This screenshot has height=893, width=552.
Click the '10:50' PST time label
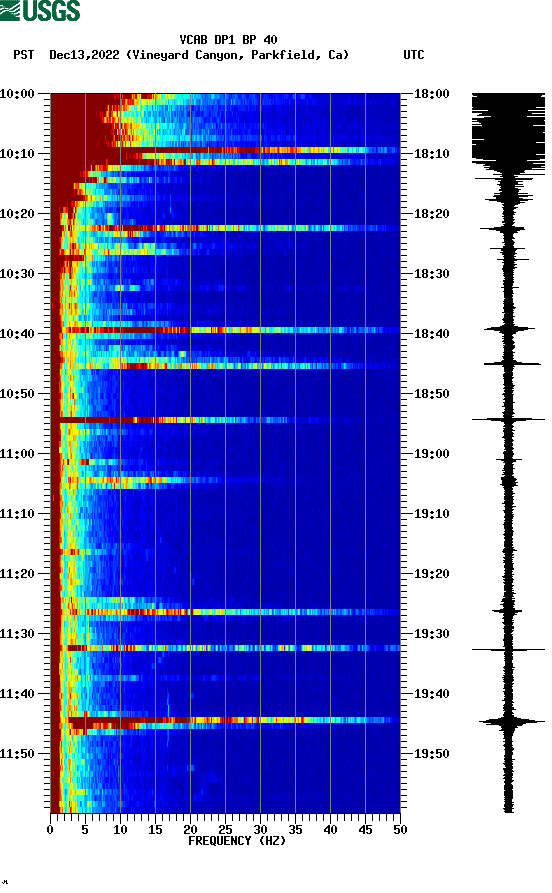pyautogui.click(x=17, y=394)
